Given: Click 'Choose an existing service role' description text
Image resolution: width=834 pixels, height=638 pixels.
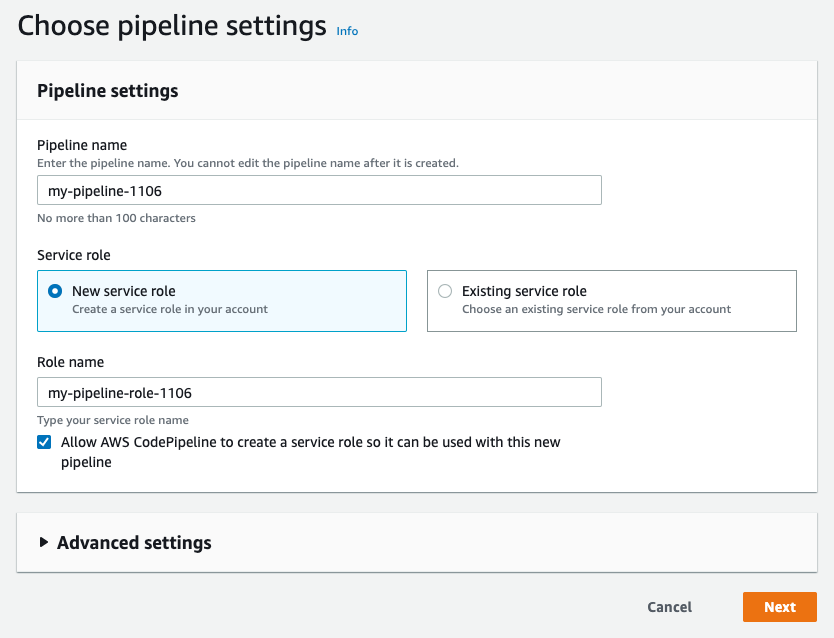Looking at the screenshot, I should 596,309.
